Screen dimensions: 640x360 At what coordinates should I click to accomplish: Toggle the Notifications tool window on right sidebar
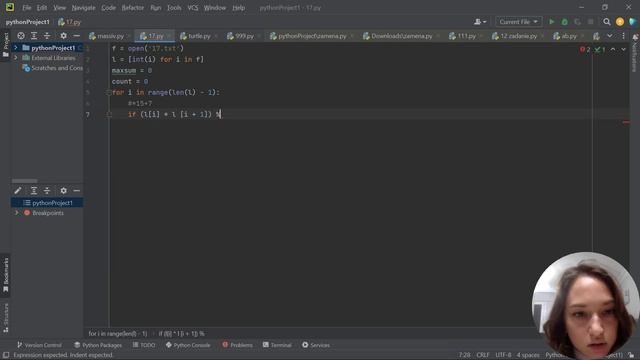coord(635,52)
